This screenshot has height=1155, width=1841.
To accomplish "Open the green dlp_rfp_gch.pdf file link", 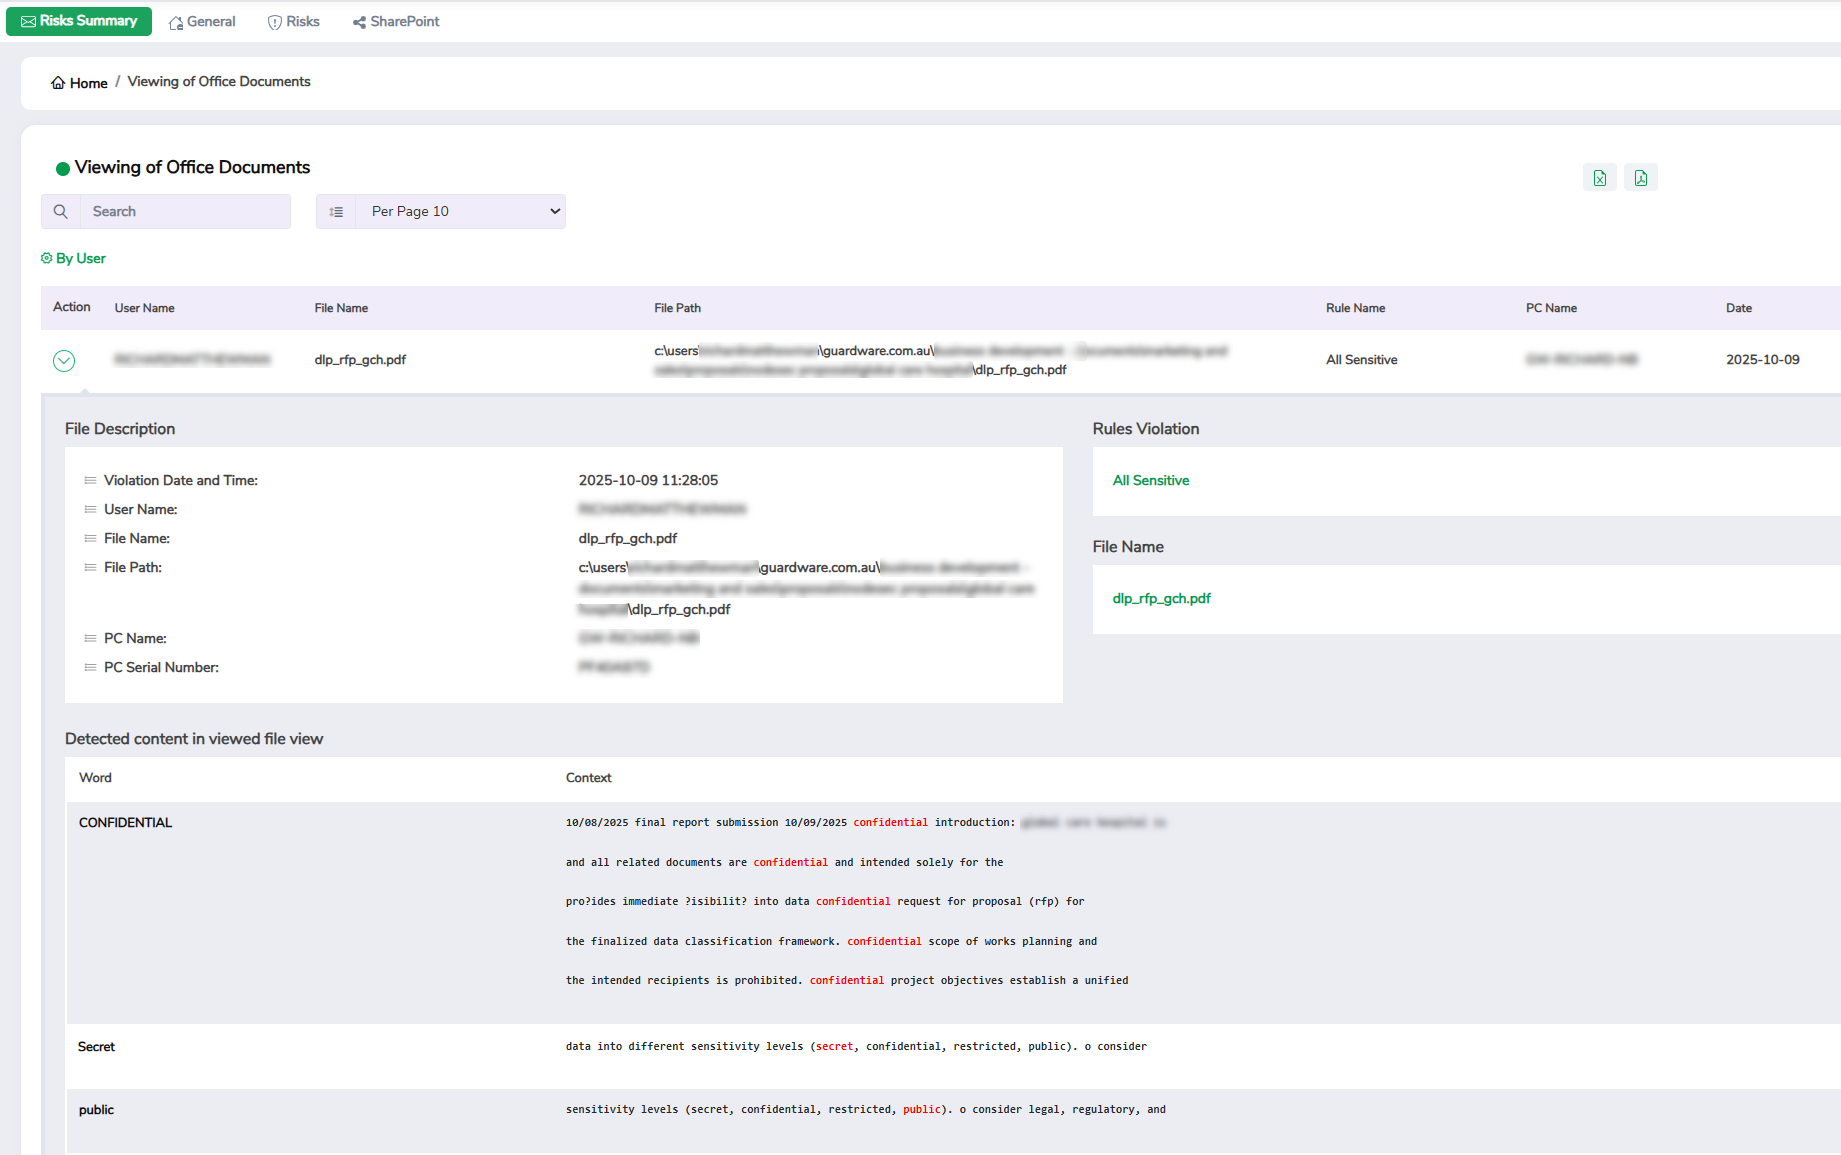I will (1161, 599).
